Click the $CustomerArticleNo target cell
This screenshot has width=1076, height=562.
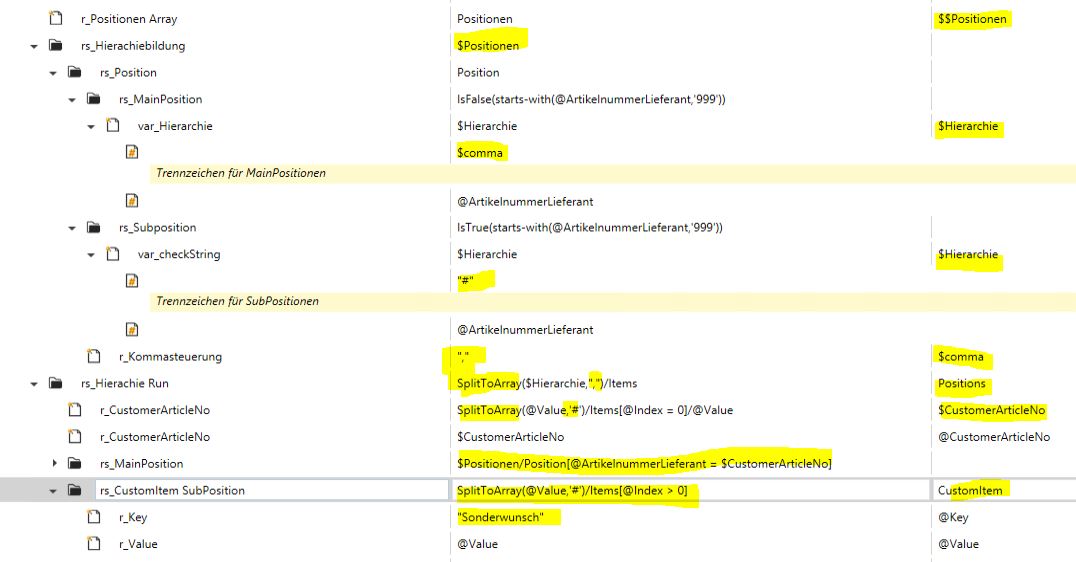(991, 410)
